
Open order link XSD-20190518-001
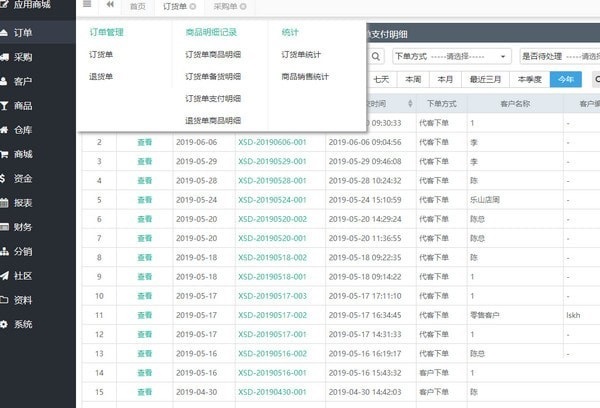click(272, 277)
